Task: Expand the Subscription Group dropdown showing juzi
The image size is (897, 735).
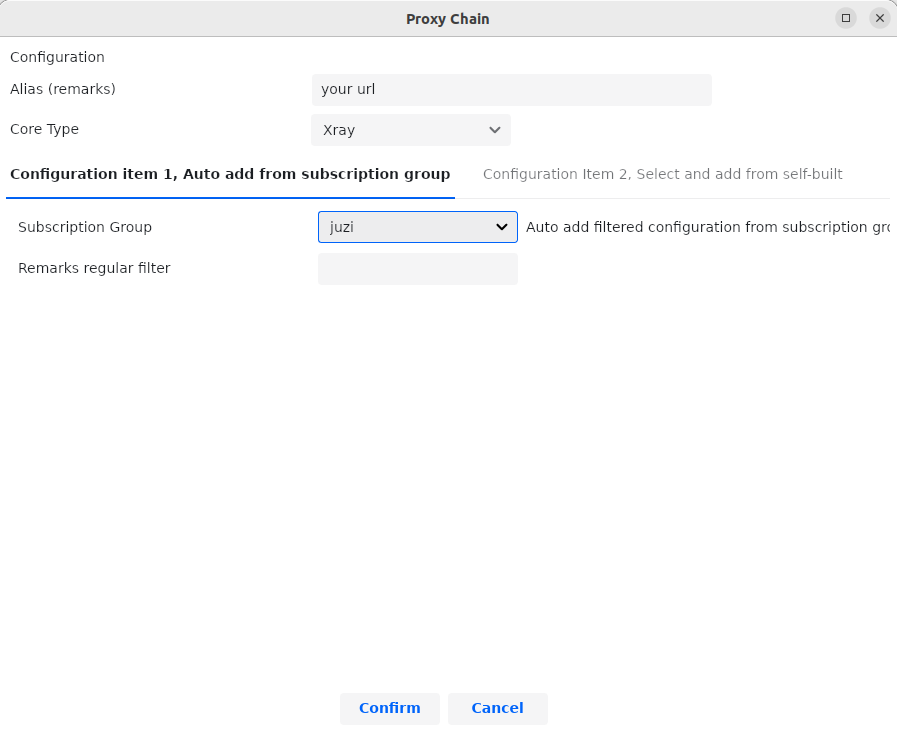Action: click(x=417, y=227)
